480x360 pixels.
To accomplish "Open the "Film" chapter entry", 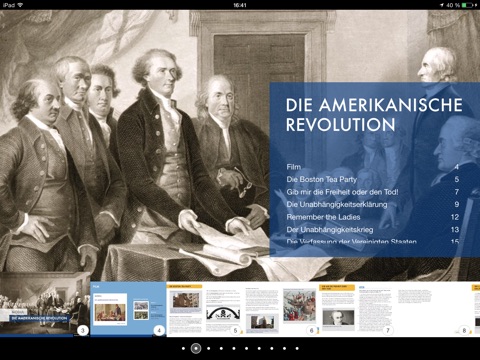I will point(373,167).
